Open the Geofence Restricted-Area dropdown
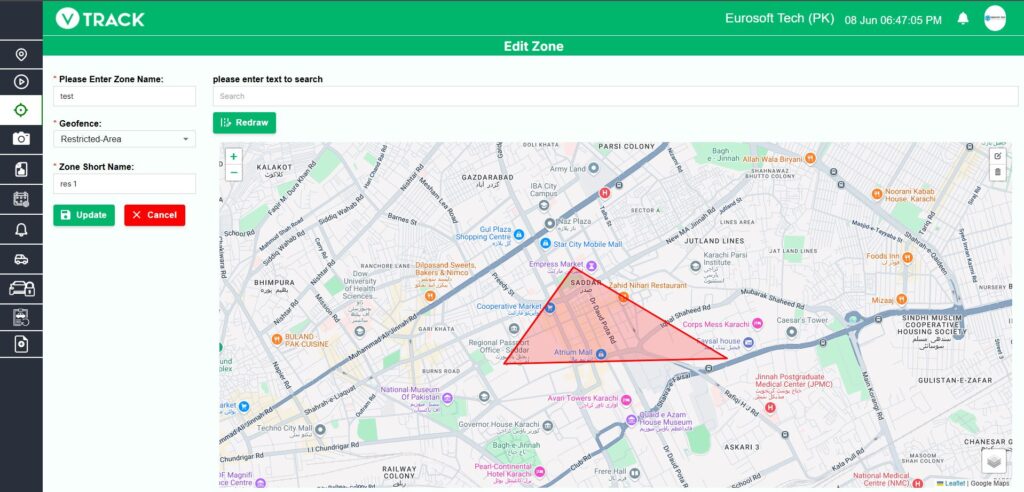This screenshot has height=492, width=1024. pos(125,139)
